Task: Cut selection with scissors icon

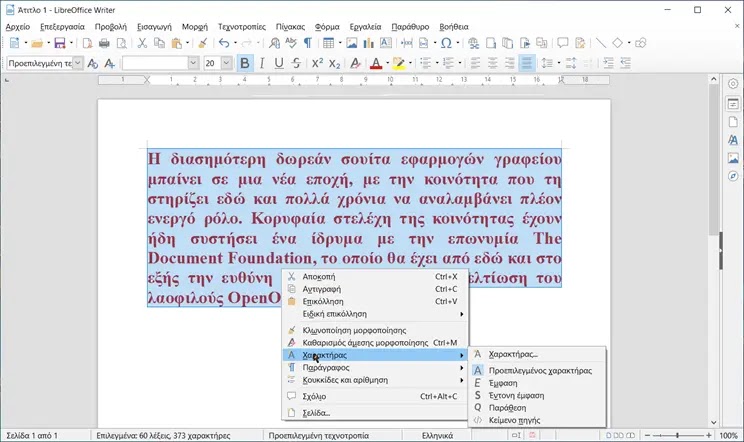Action: (x=142, y=43)
